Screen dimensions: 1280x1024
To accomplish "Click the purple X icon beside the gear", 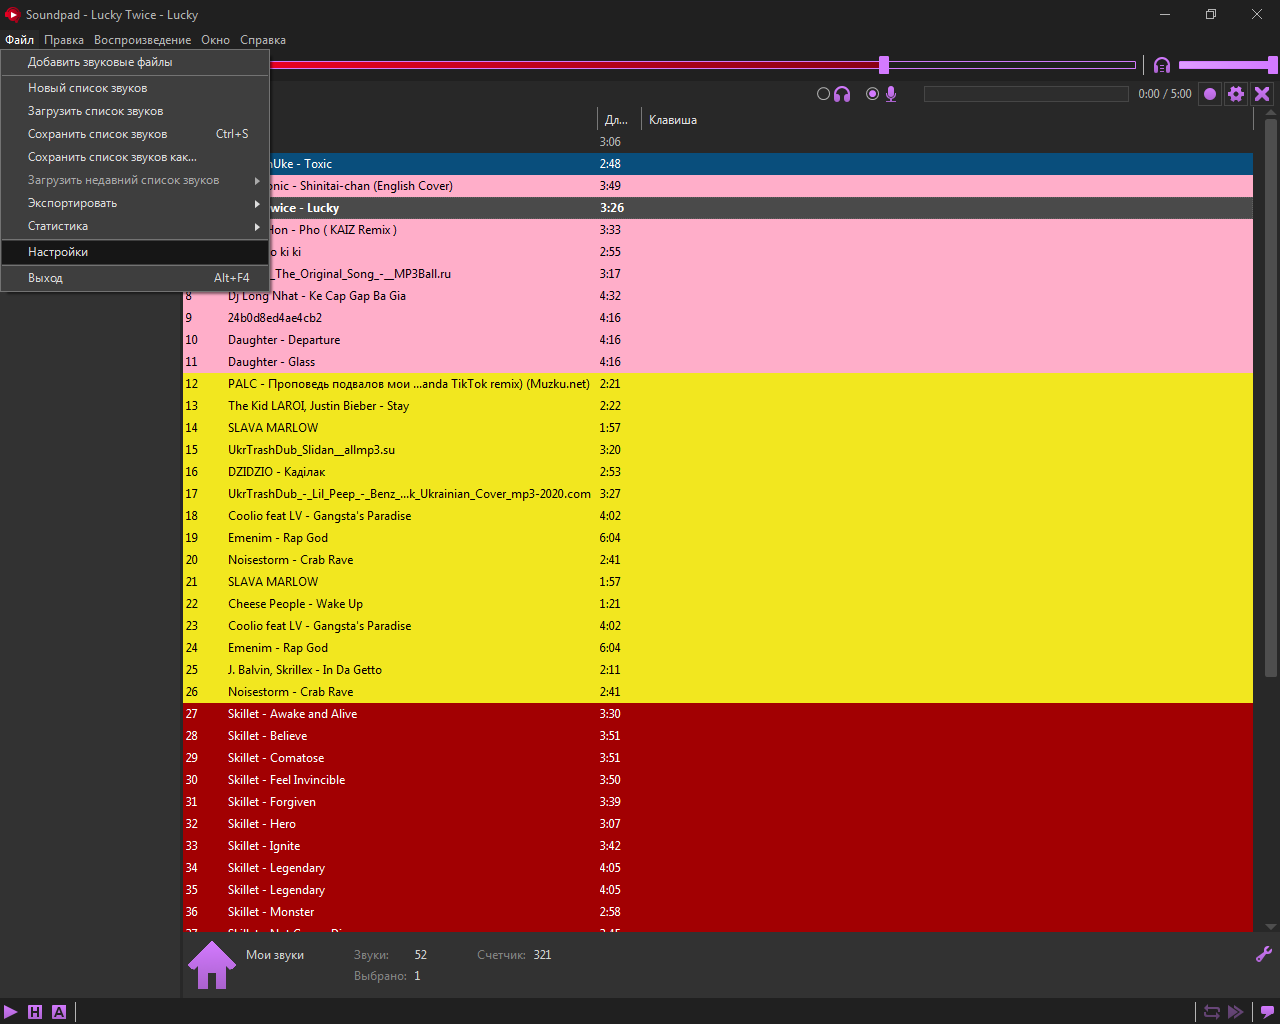I will (1262, 94).
